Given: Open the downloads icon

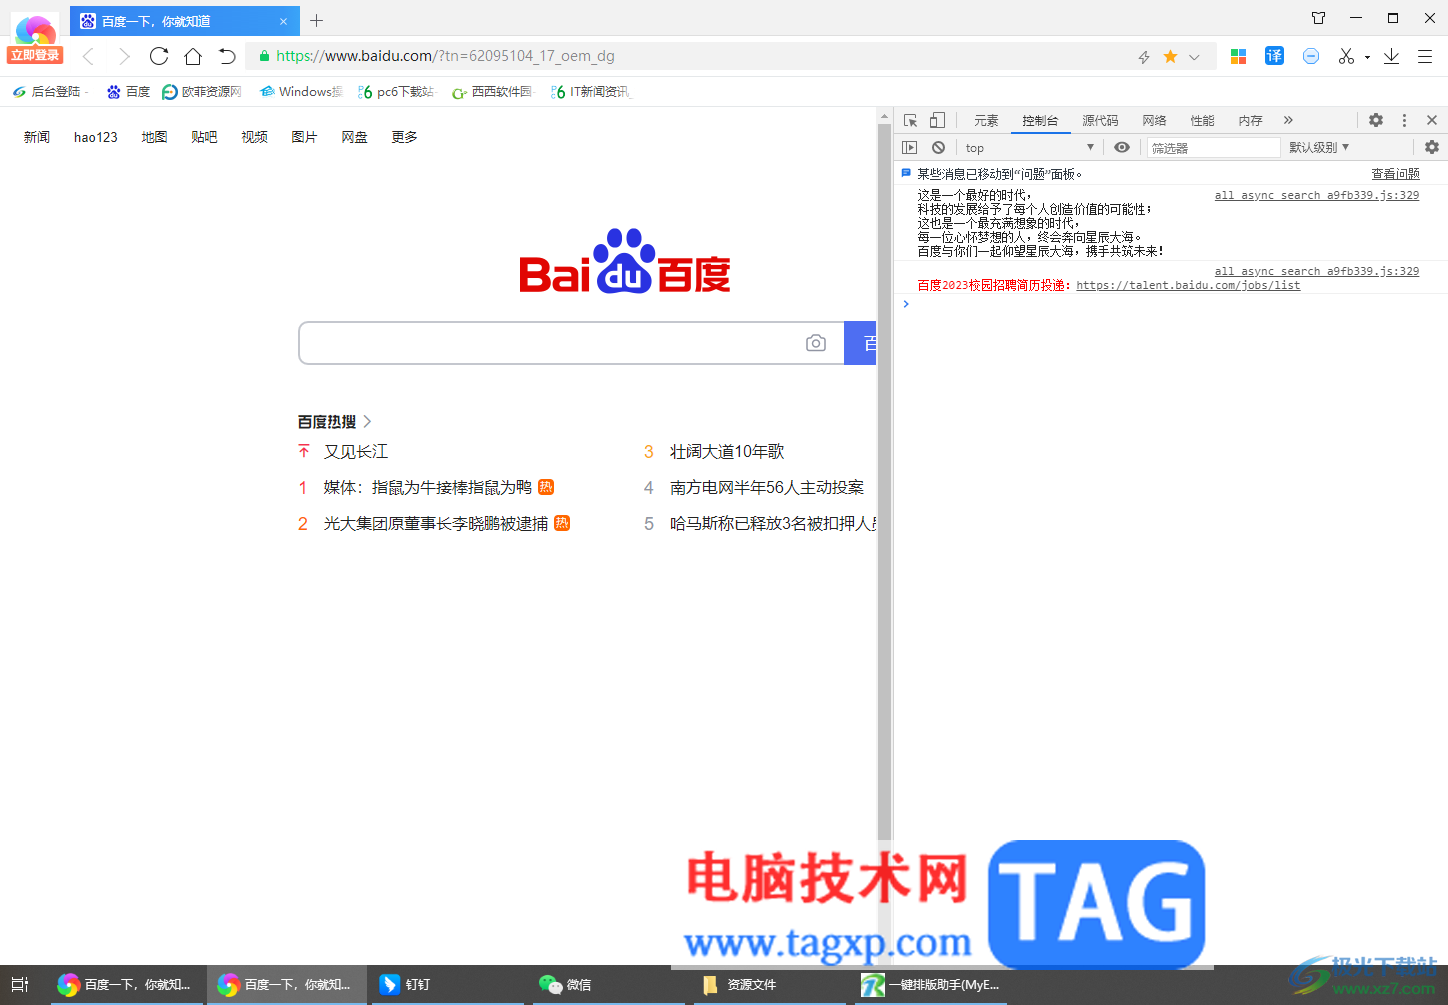Looking at the screenshot, I should click(x=1391, y=56).
